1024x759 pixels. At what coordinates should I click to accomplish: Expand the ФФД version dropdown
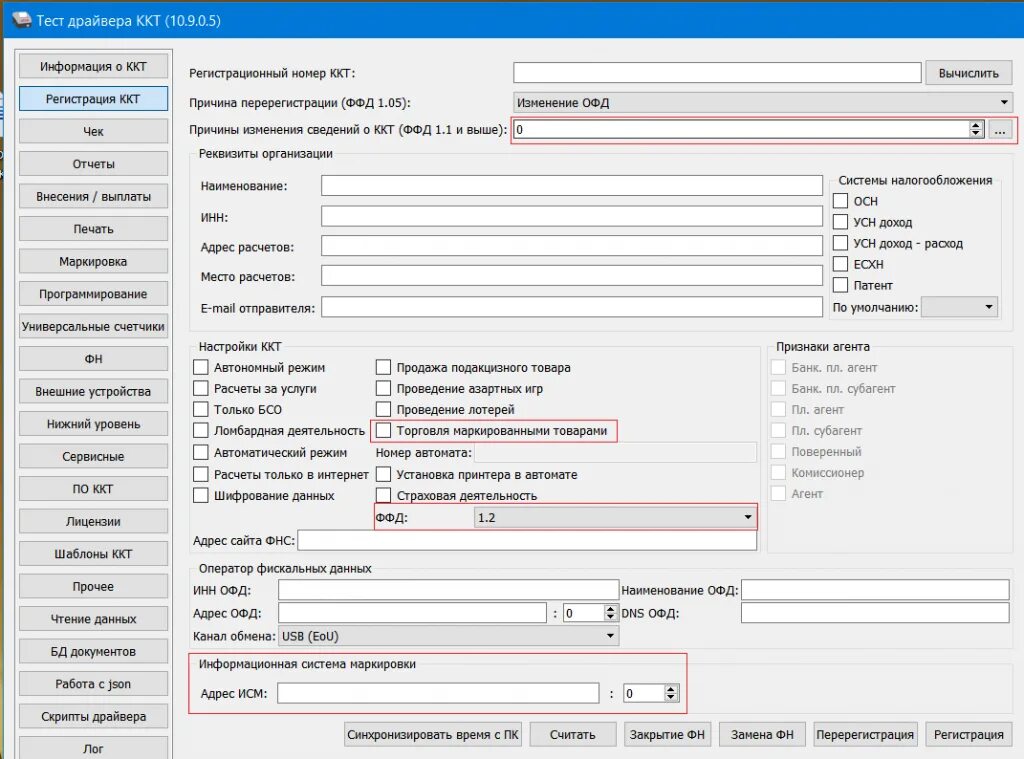(615, 517)
